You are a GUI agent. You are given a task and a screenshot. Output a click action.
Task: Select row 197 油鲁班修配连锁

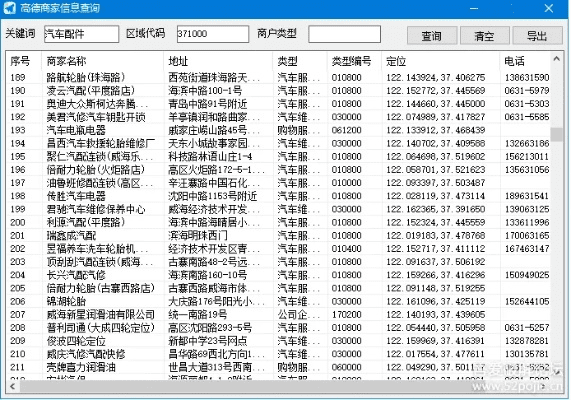pyautogui.click(x=279, y=183)
